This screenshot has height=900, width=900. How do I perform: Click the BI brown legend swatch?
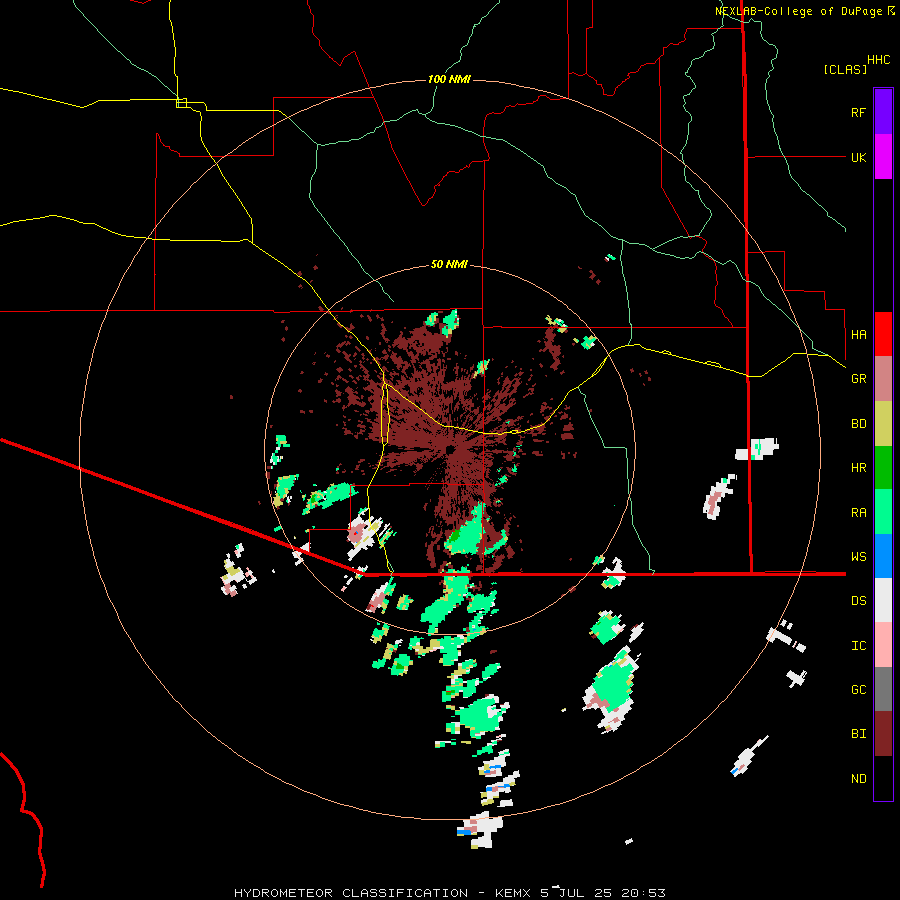click(883, 734)
